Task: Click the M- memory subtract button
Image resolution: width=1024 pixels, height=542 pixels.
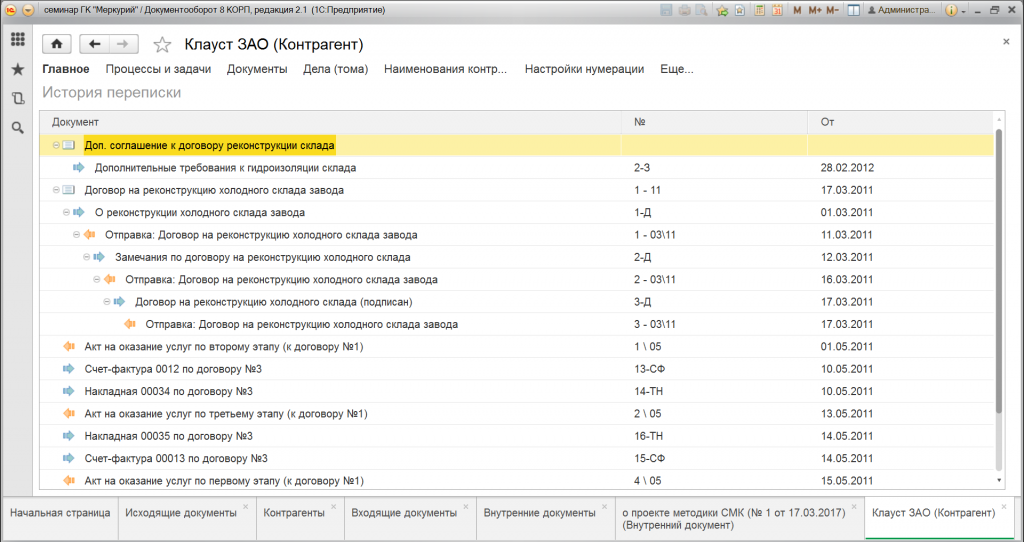Action: click(x=832, y=10)
